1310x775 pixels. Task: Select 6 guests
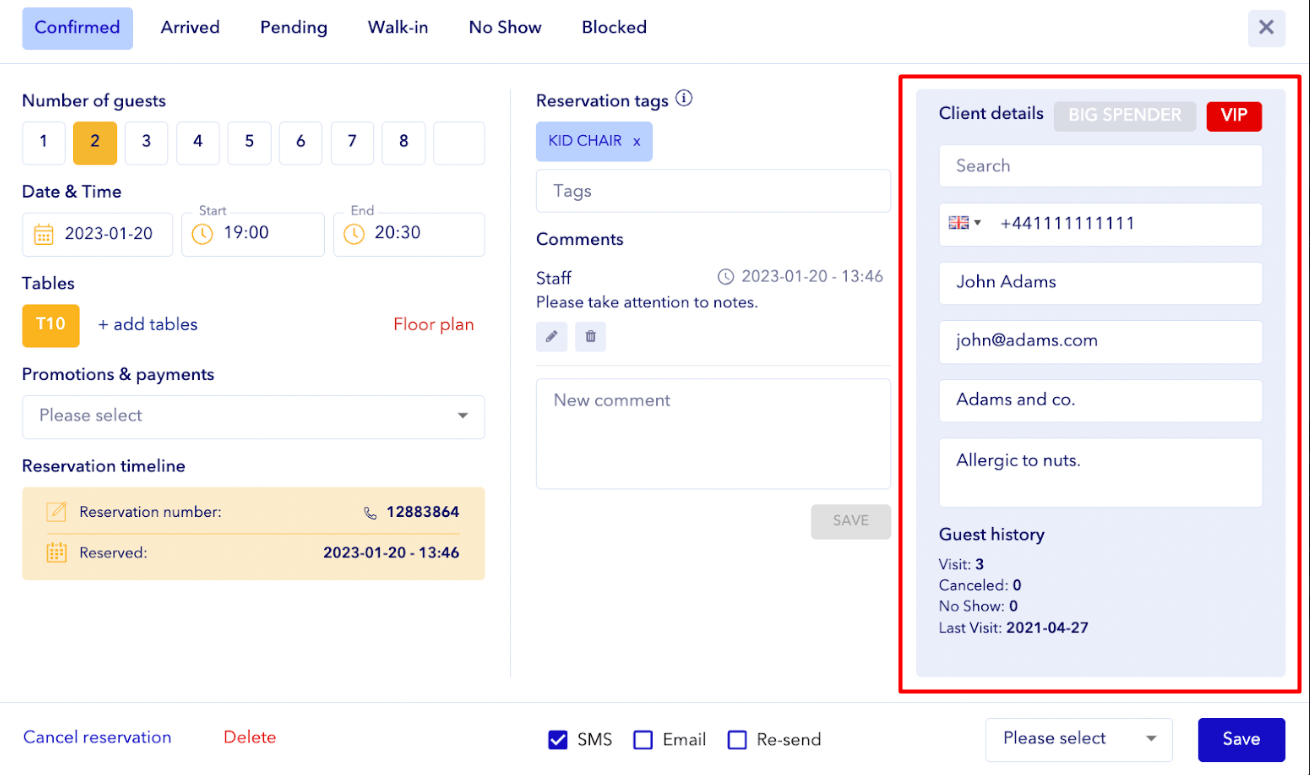click(x=300, y=143)
